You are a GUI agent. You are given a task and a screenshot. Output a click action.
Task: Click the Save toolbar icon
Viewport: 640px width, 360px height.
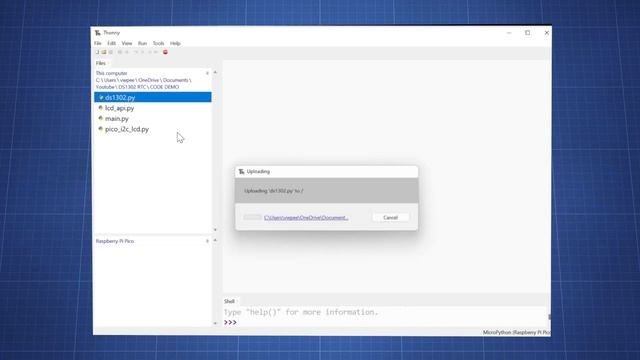[x=111, y=52]
